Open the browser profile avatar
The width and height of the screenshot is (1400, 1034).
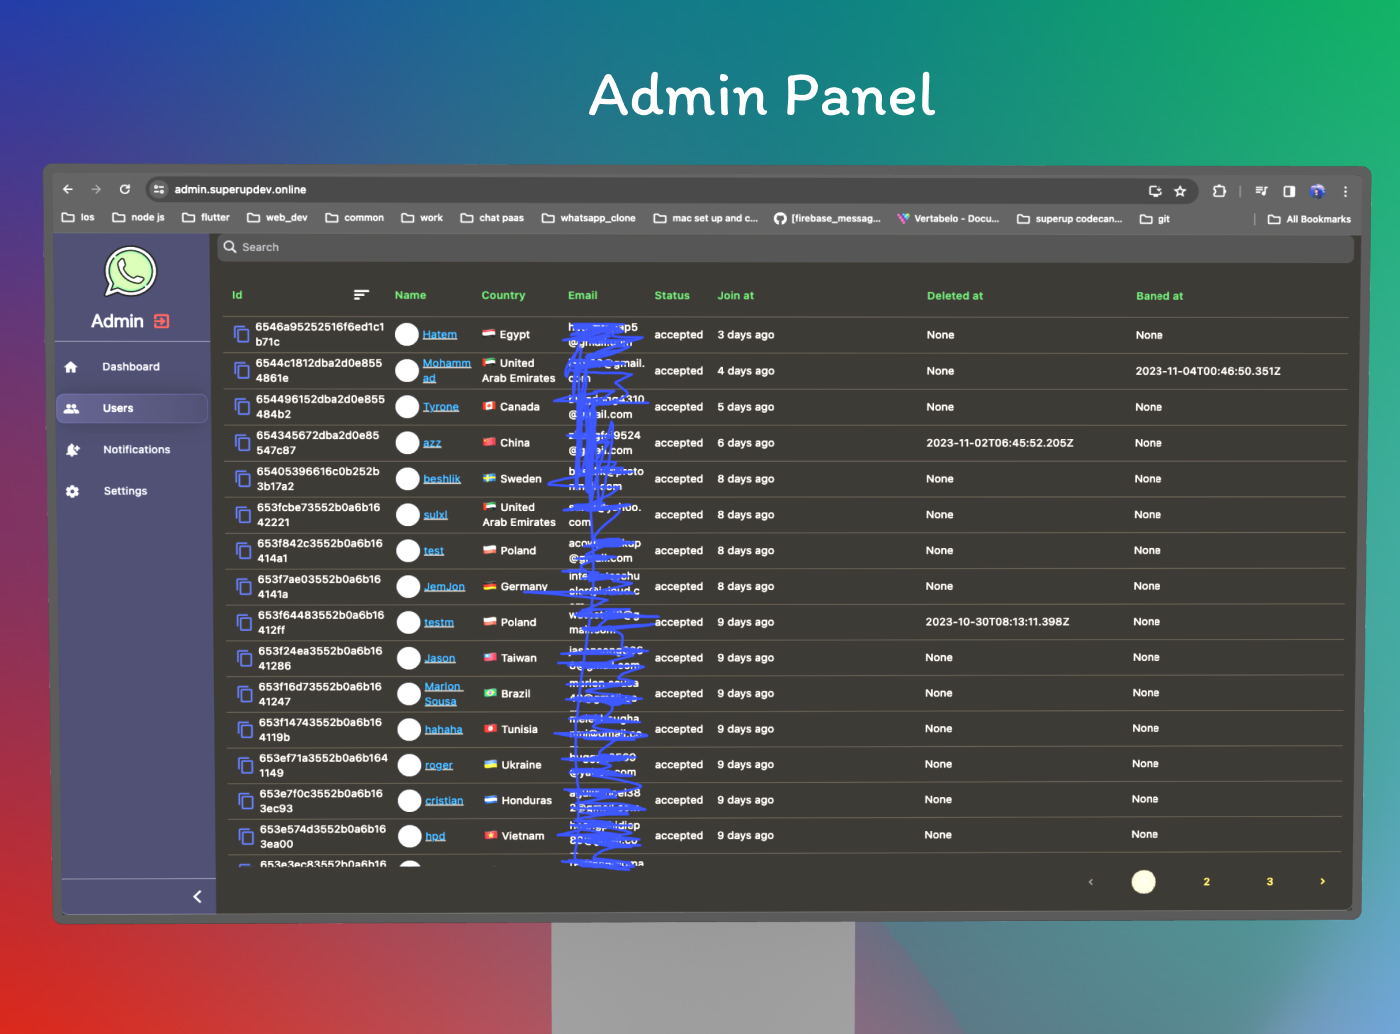click(x=1317, y=191)
